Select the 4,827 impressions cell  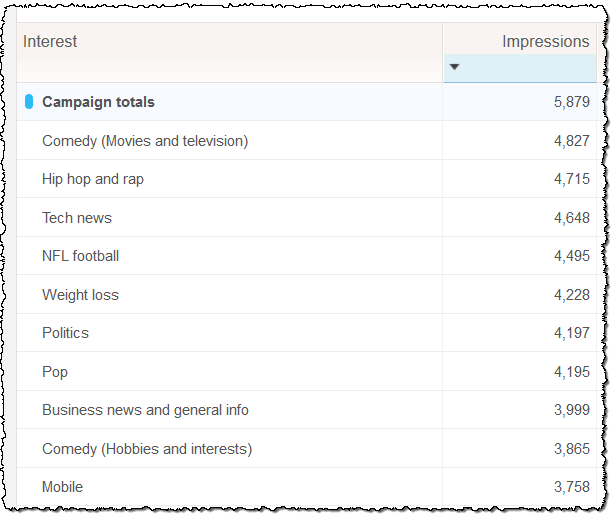pyautogui.click(x=571, y=141)
